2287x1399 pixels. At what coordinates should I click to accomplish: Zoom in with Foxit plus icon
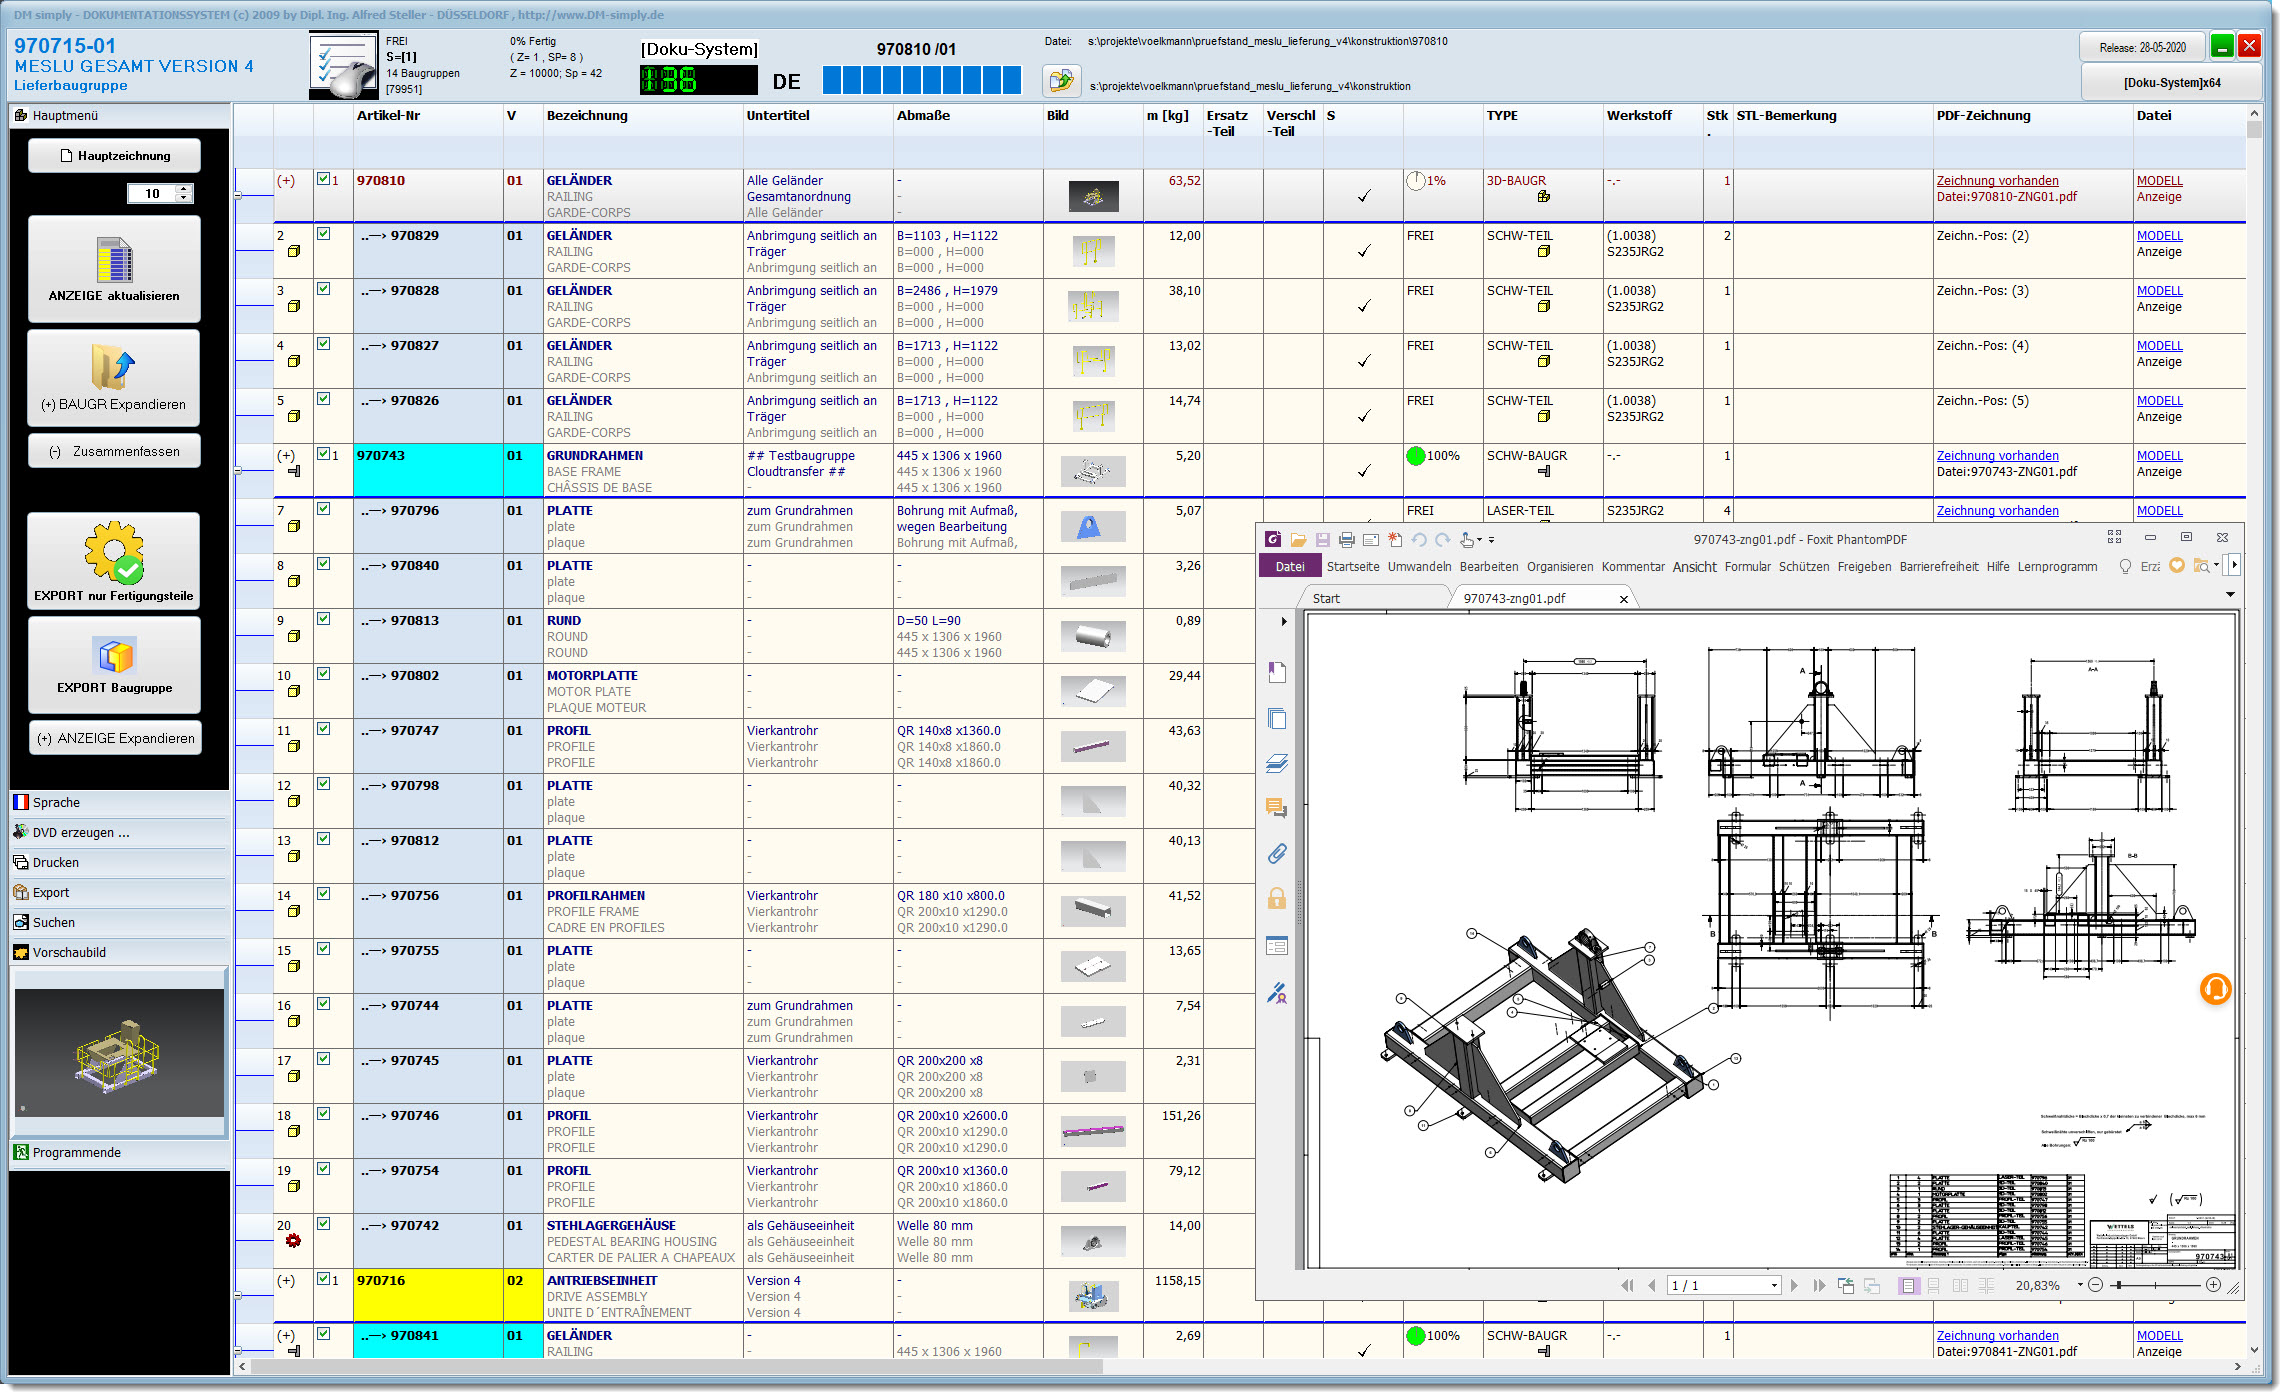point(2214,1286)
